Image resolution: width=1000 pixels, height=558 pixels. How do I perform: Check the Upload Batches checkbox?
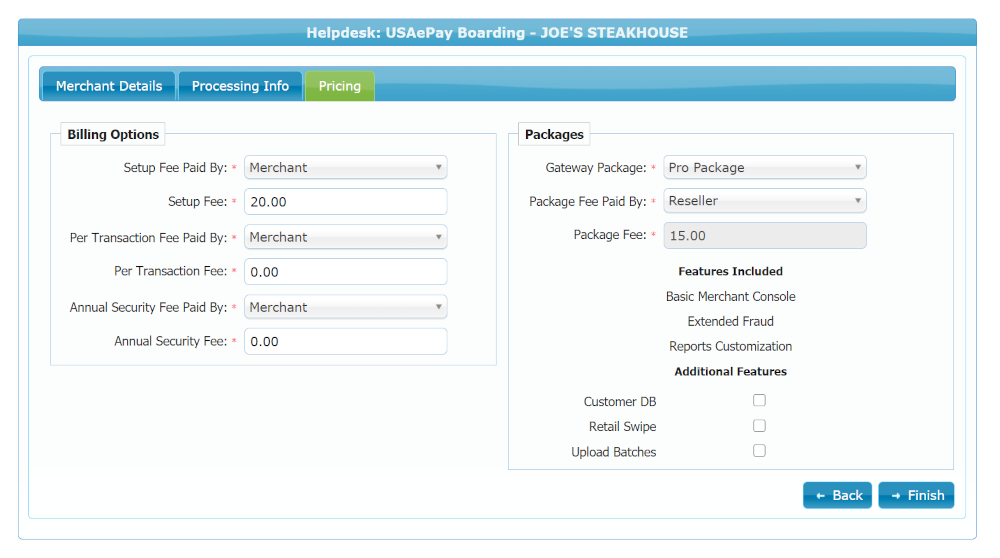pos(759,451)
